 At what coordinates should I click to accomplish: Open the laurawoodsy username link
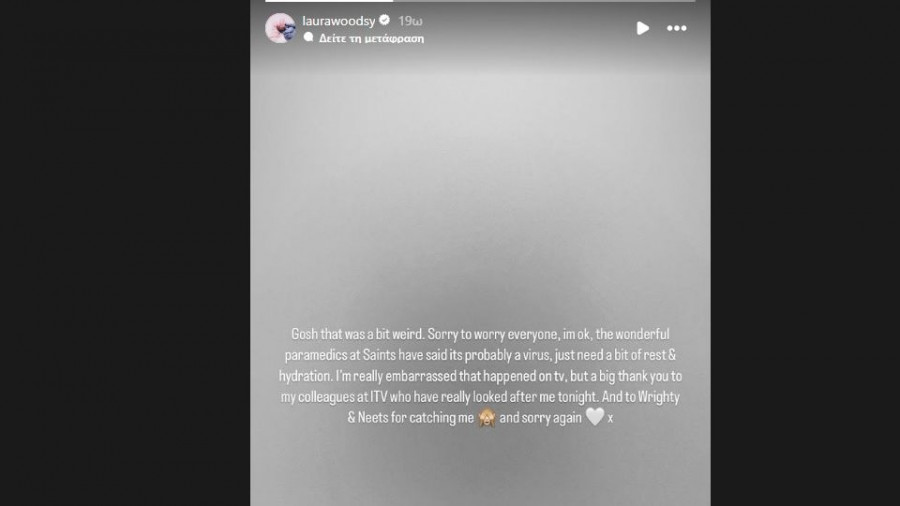click(x=338, y=20)
